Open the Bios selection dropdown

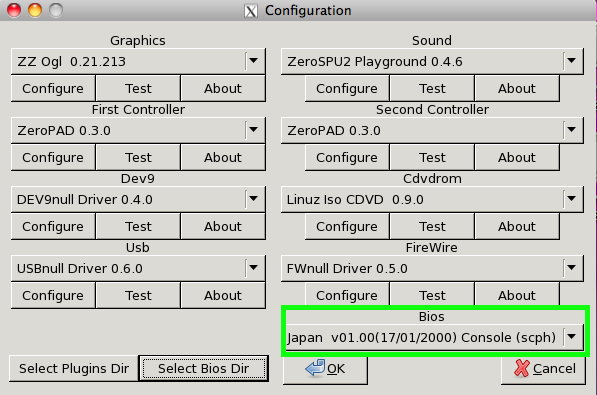434,337
